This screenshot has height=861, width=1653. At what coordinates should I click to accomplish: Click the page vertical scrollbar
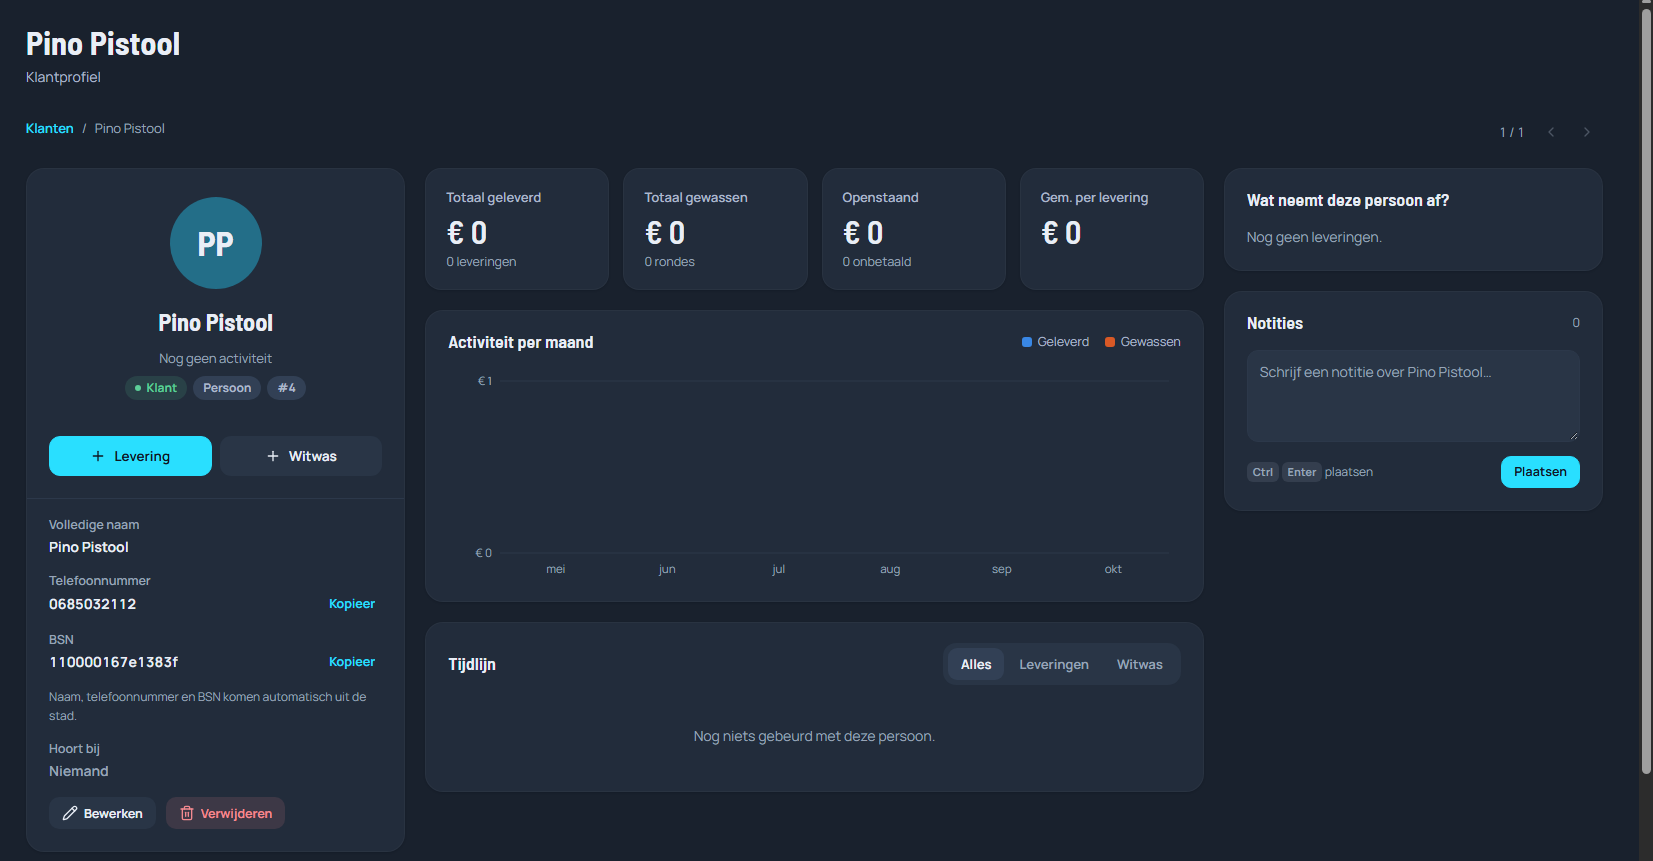[x=1646, y=390]
